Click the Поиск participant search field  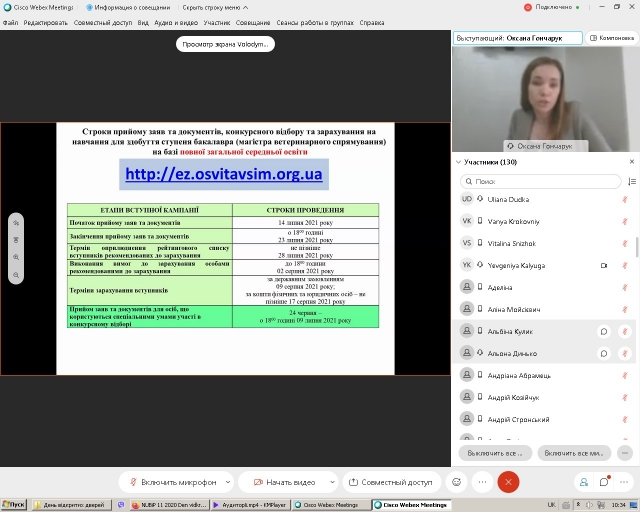tap(545, 181)
